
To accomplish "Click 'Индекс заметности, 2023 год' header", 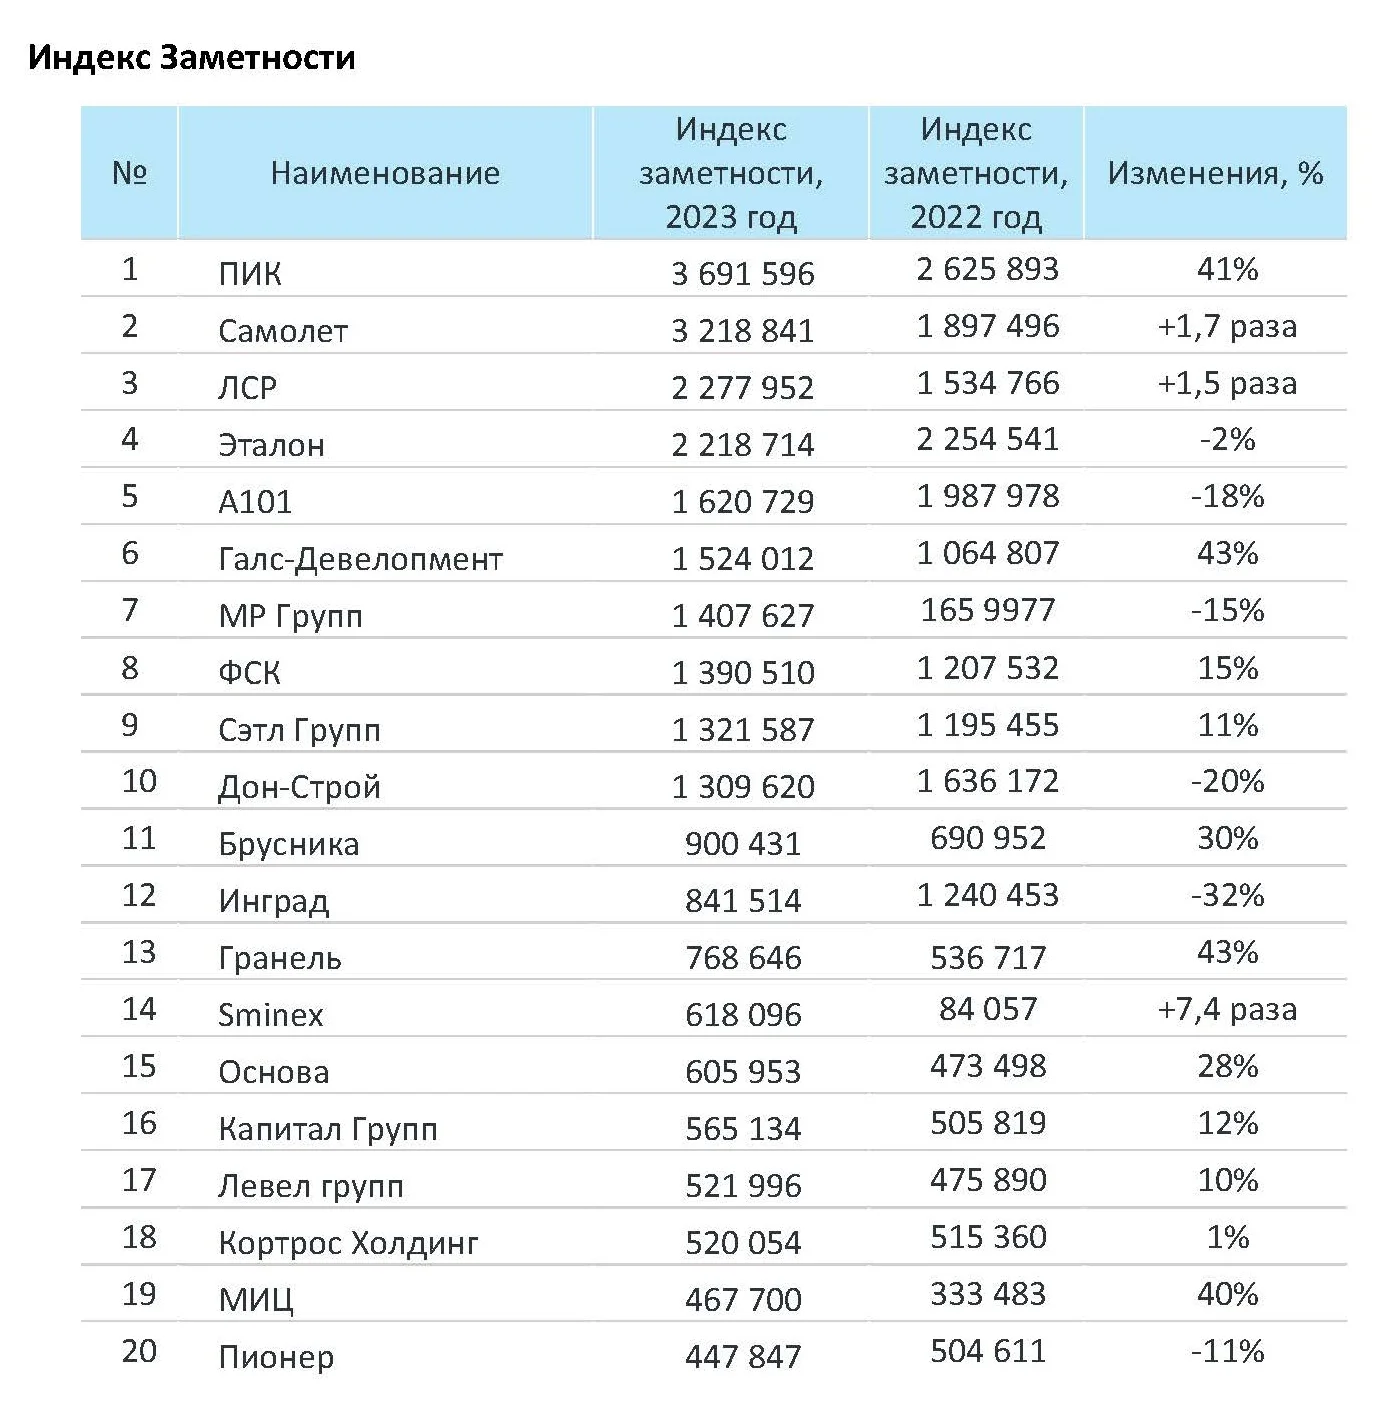I will (731, 173).
